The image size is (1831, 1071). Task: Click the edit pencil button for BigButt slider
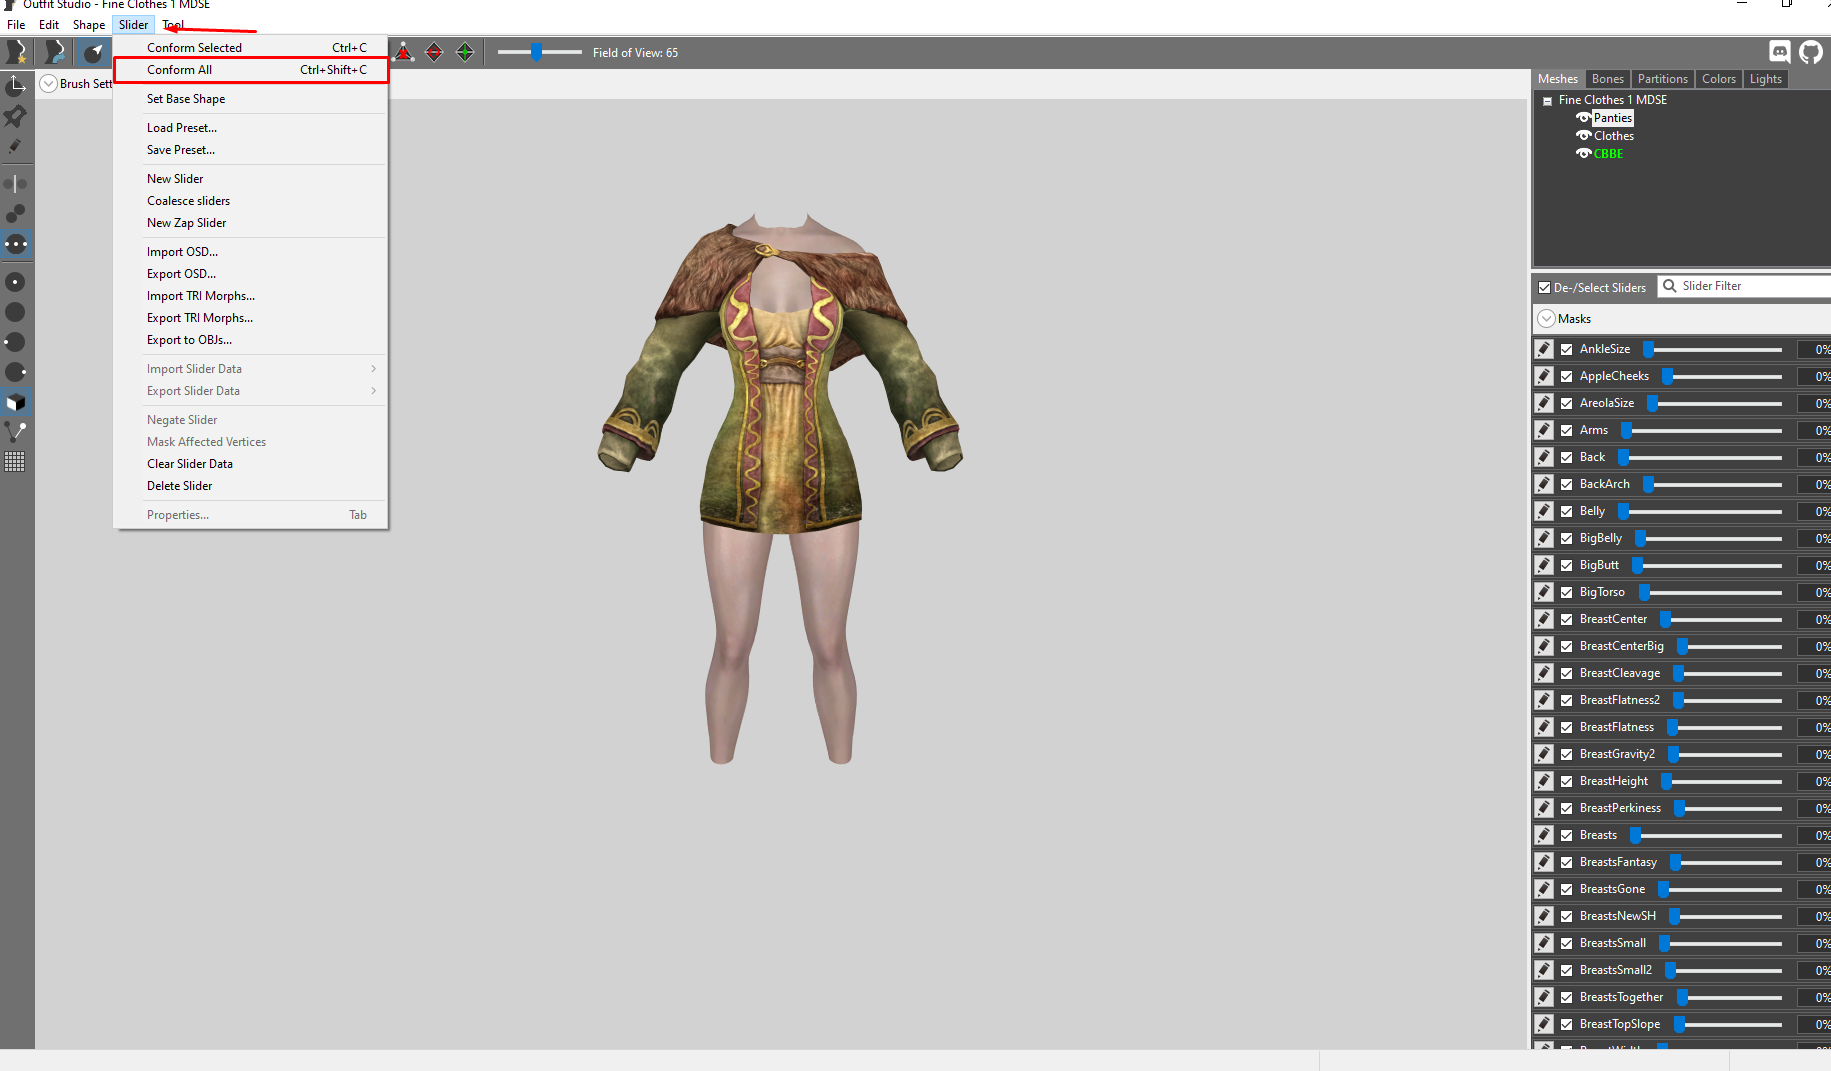pos(1544,565)
